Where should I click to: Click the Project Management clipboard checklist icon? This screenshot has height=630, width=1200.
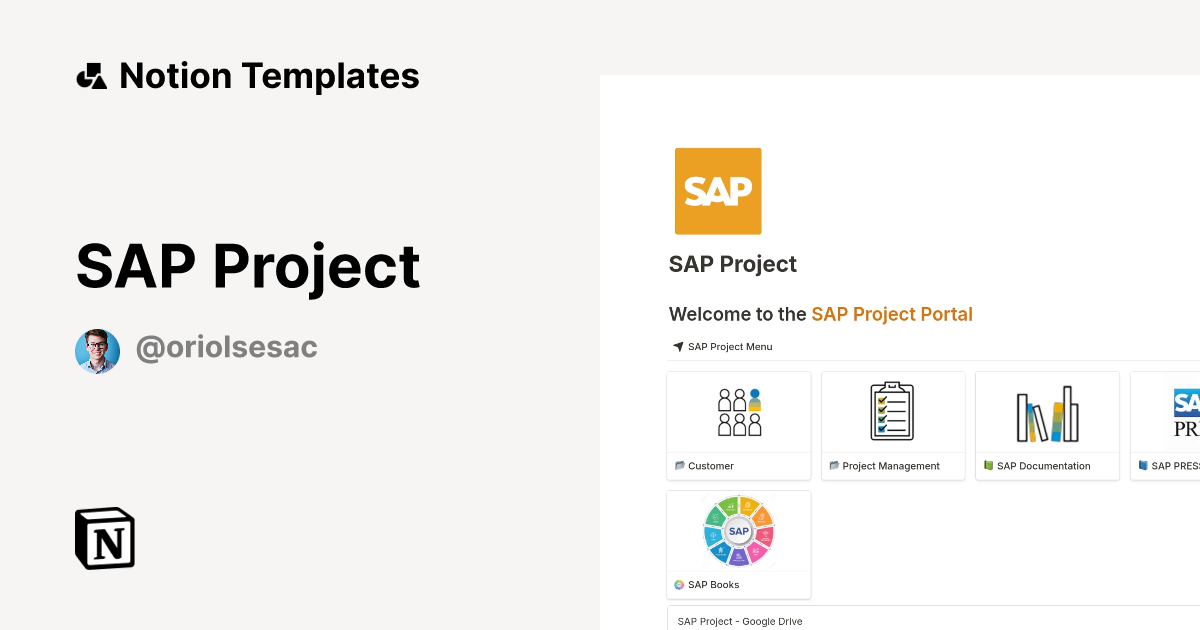892,410
